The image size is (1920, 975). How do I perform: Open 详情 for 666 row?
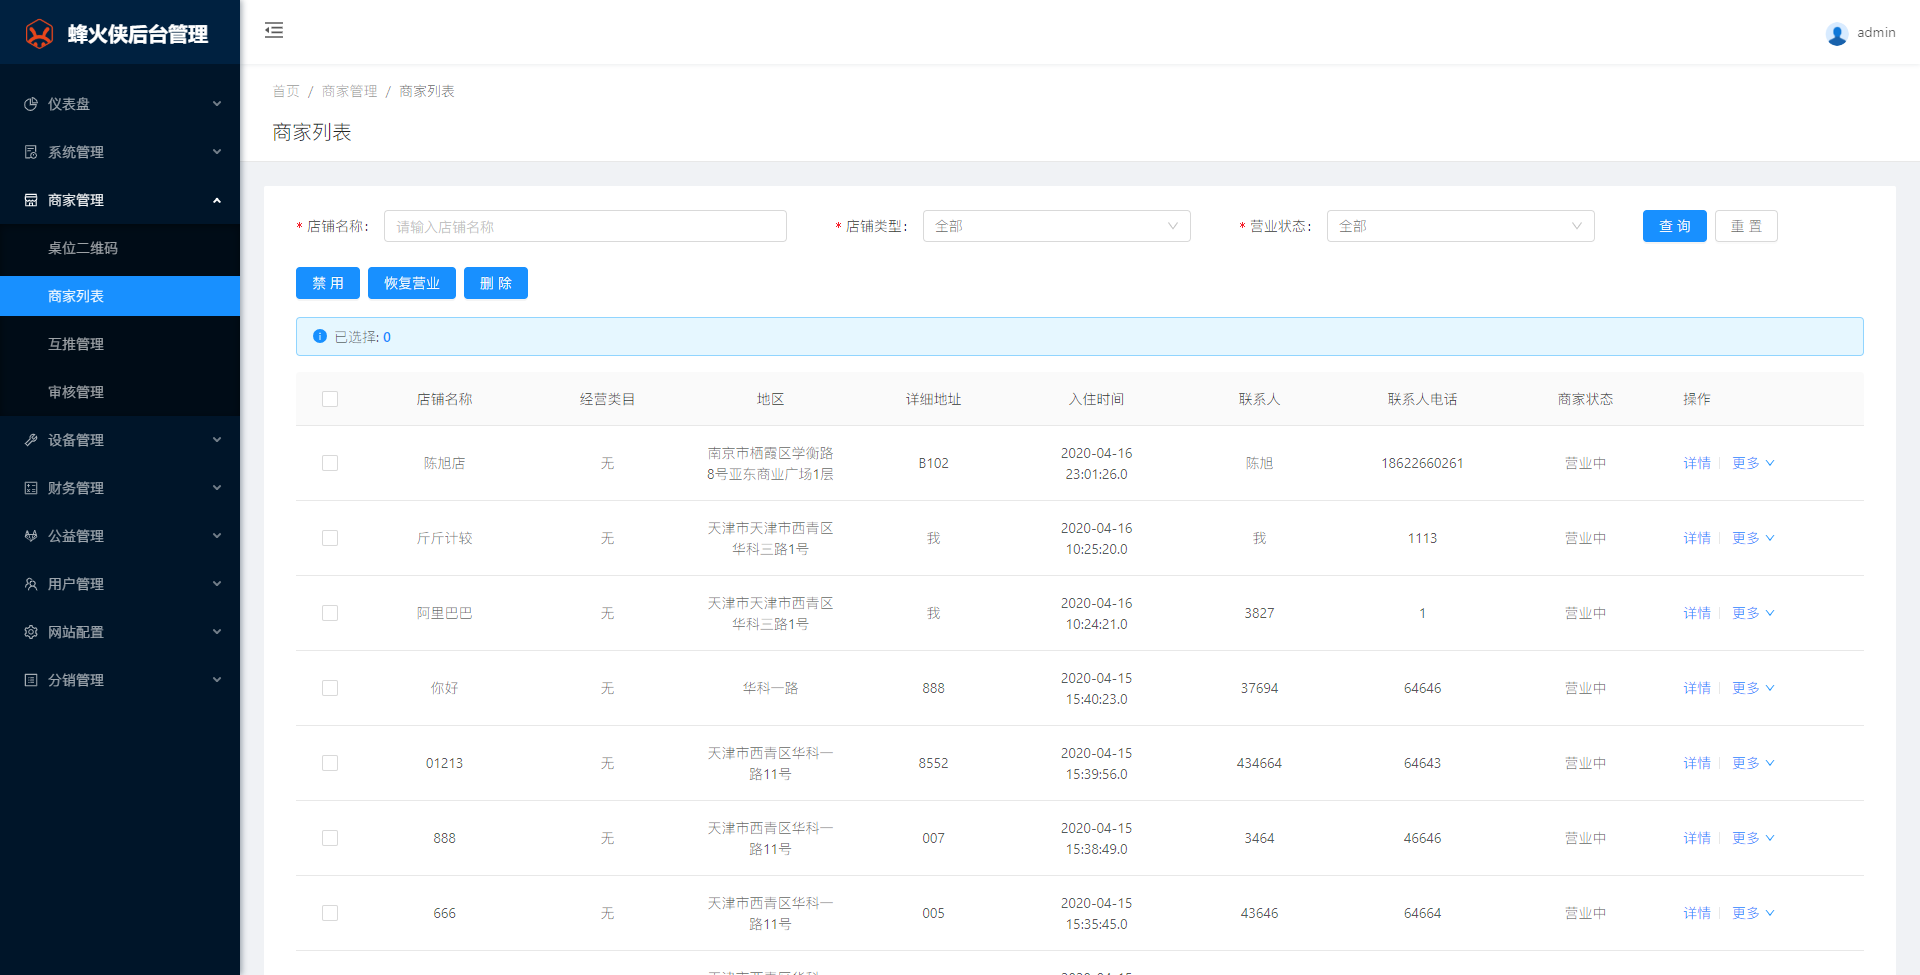(x=1697, y=913)
